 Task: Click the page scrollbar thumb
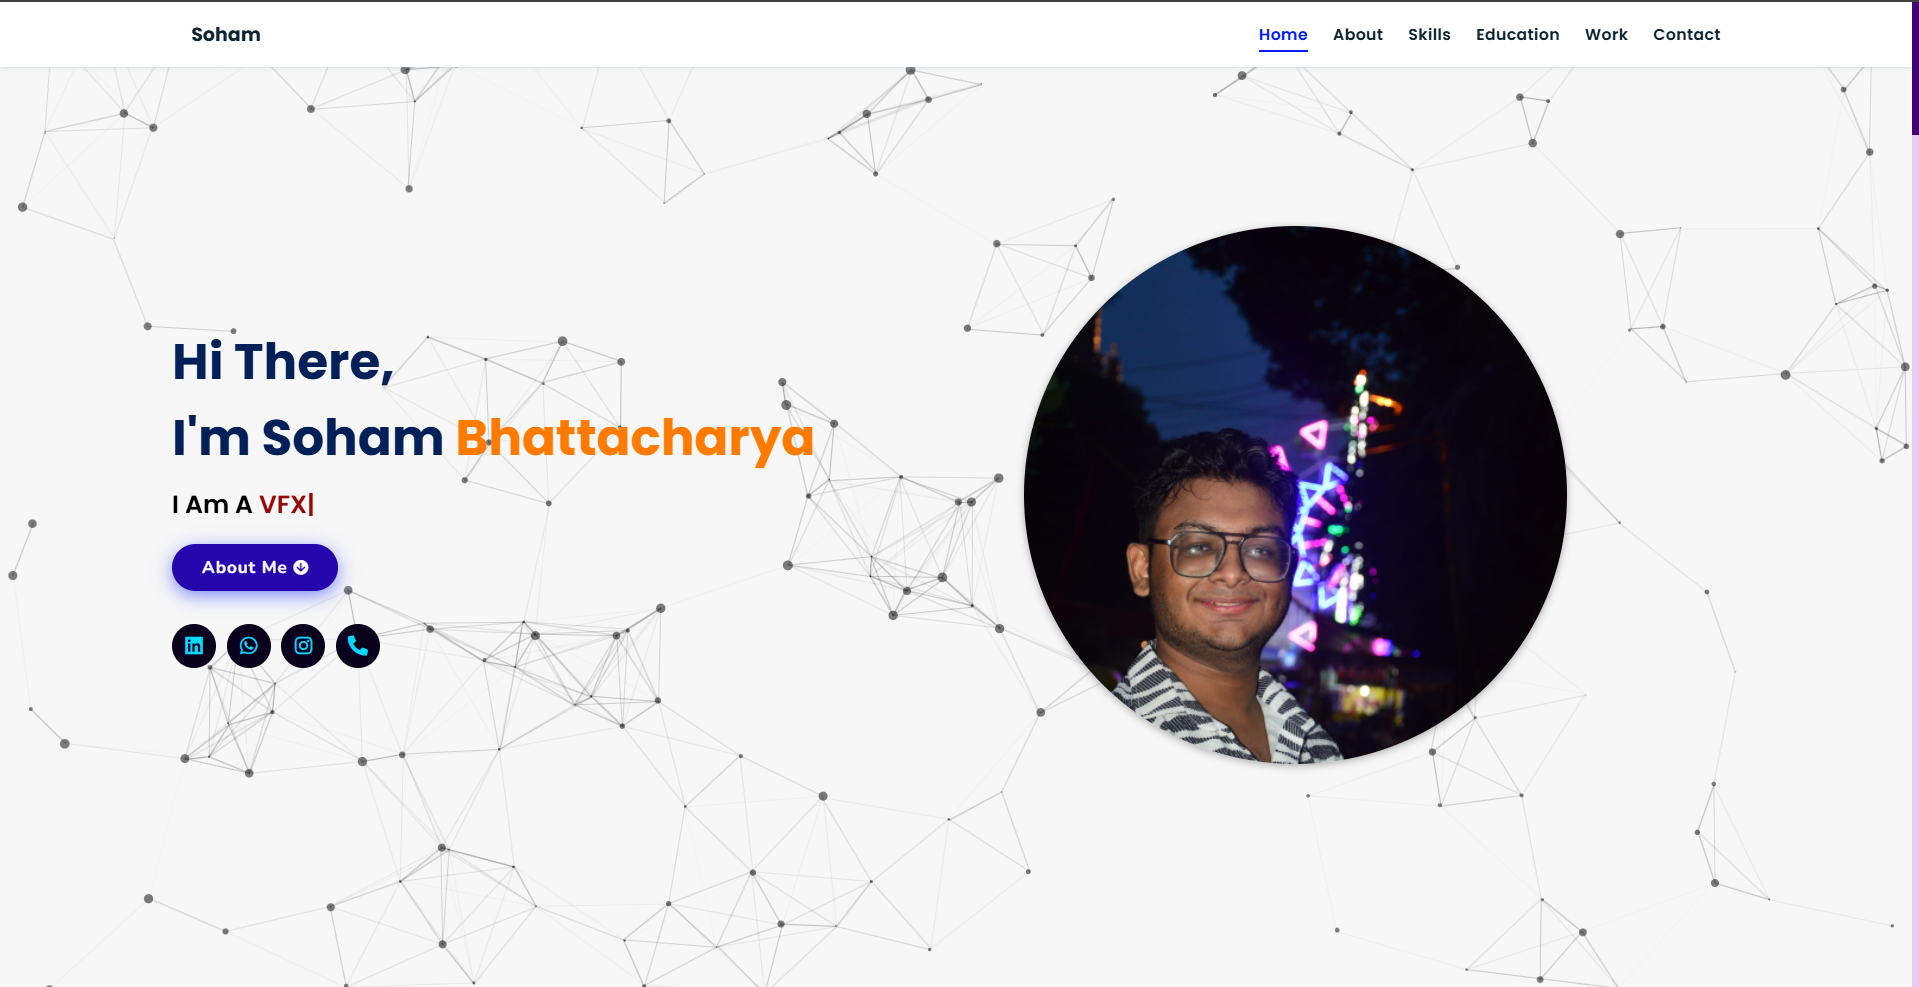click(1915, 68)
